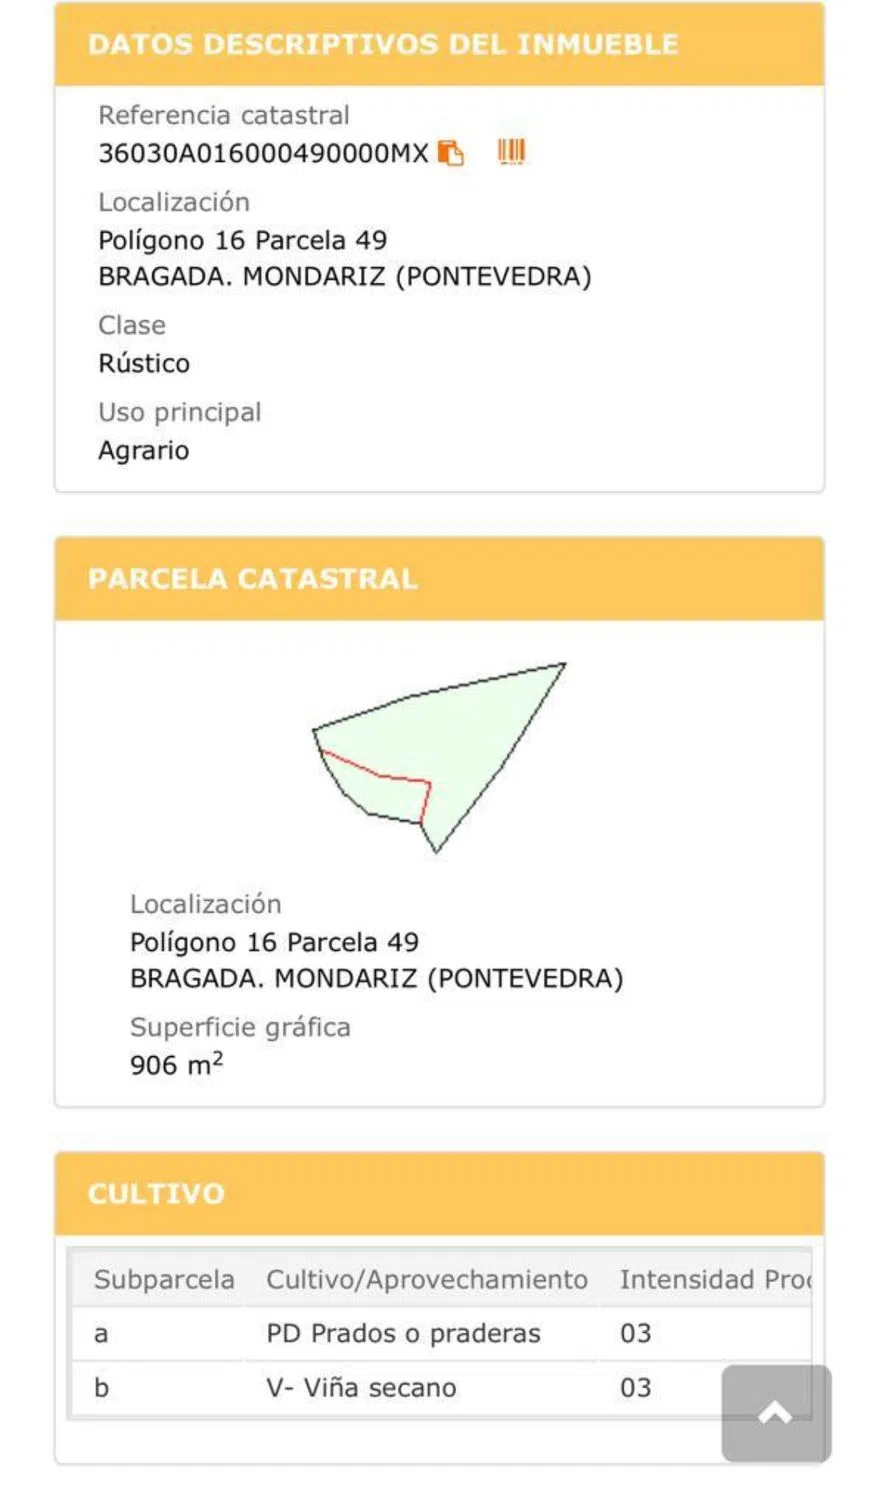Click the Cultivo/Aprovechamiento column header
Screen dimensions: 879x1500
426,1280
